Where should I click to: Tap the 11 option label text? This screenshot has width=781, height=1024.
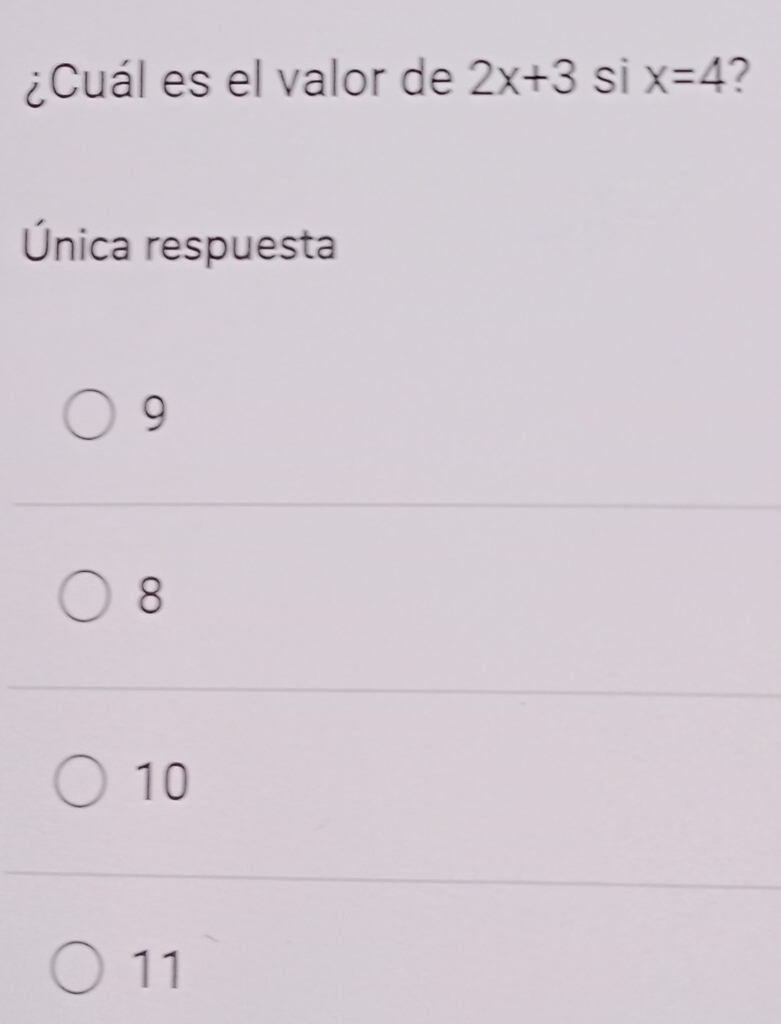[157, 969]
